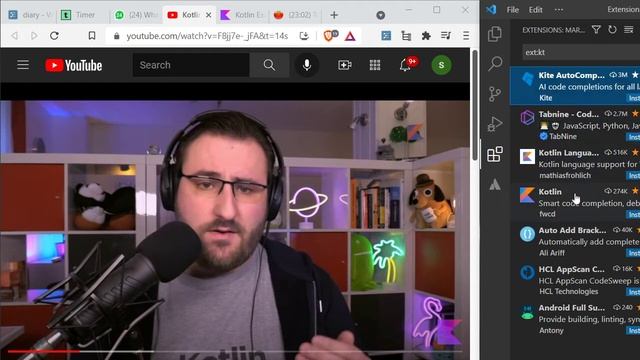Open Brave Rewards triangle icon
Viewport: 640px width, 360px height.
[x=350, y=36]
